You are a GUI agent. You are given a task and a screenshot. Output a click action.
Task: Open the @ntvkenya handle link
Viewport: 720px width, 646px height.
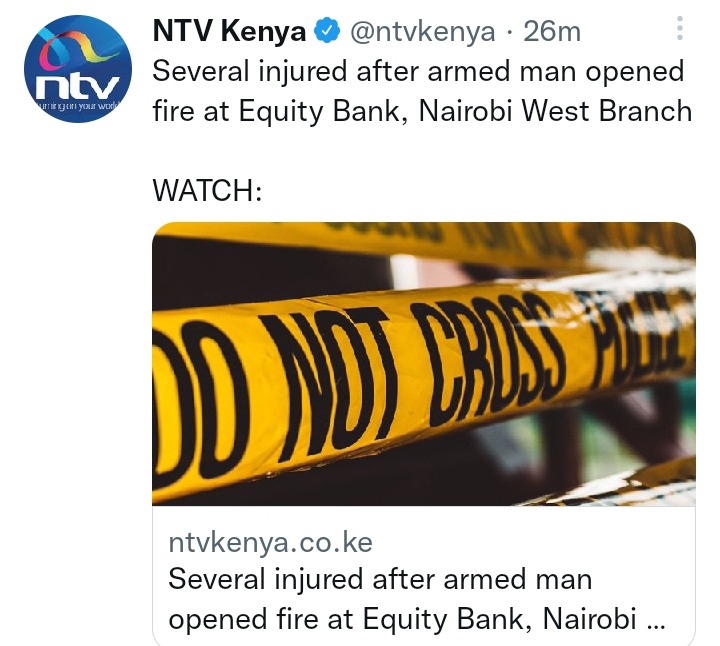422,32
